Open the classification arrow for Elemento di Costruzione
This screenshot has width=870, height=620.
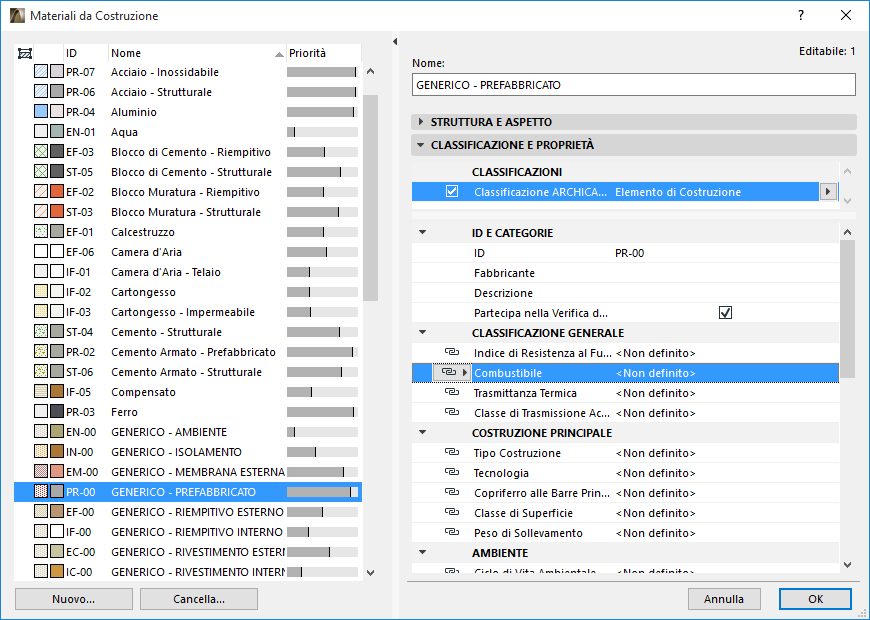click(828, 191)
